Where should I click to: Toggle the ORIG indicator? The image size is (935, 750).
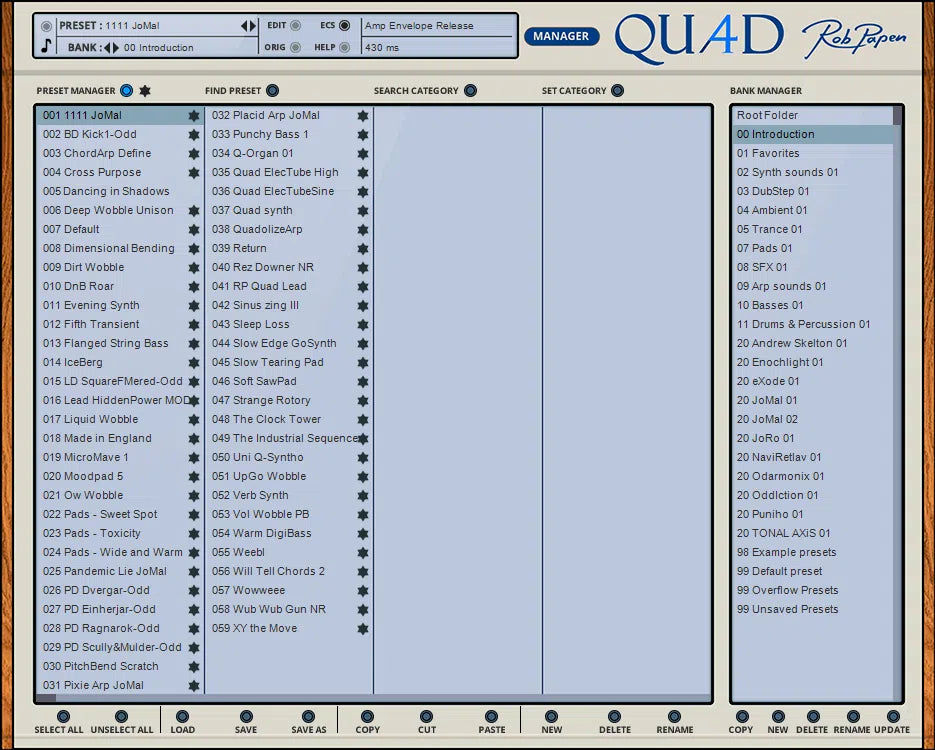(x=297, y=45)
